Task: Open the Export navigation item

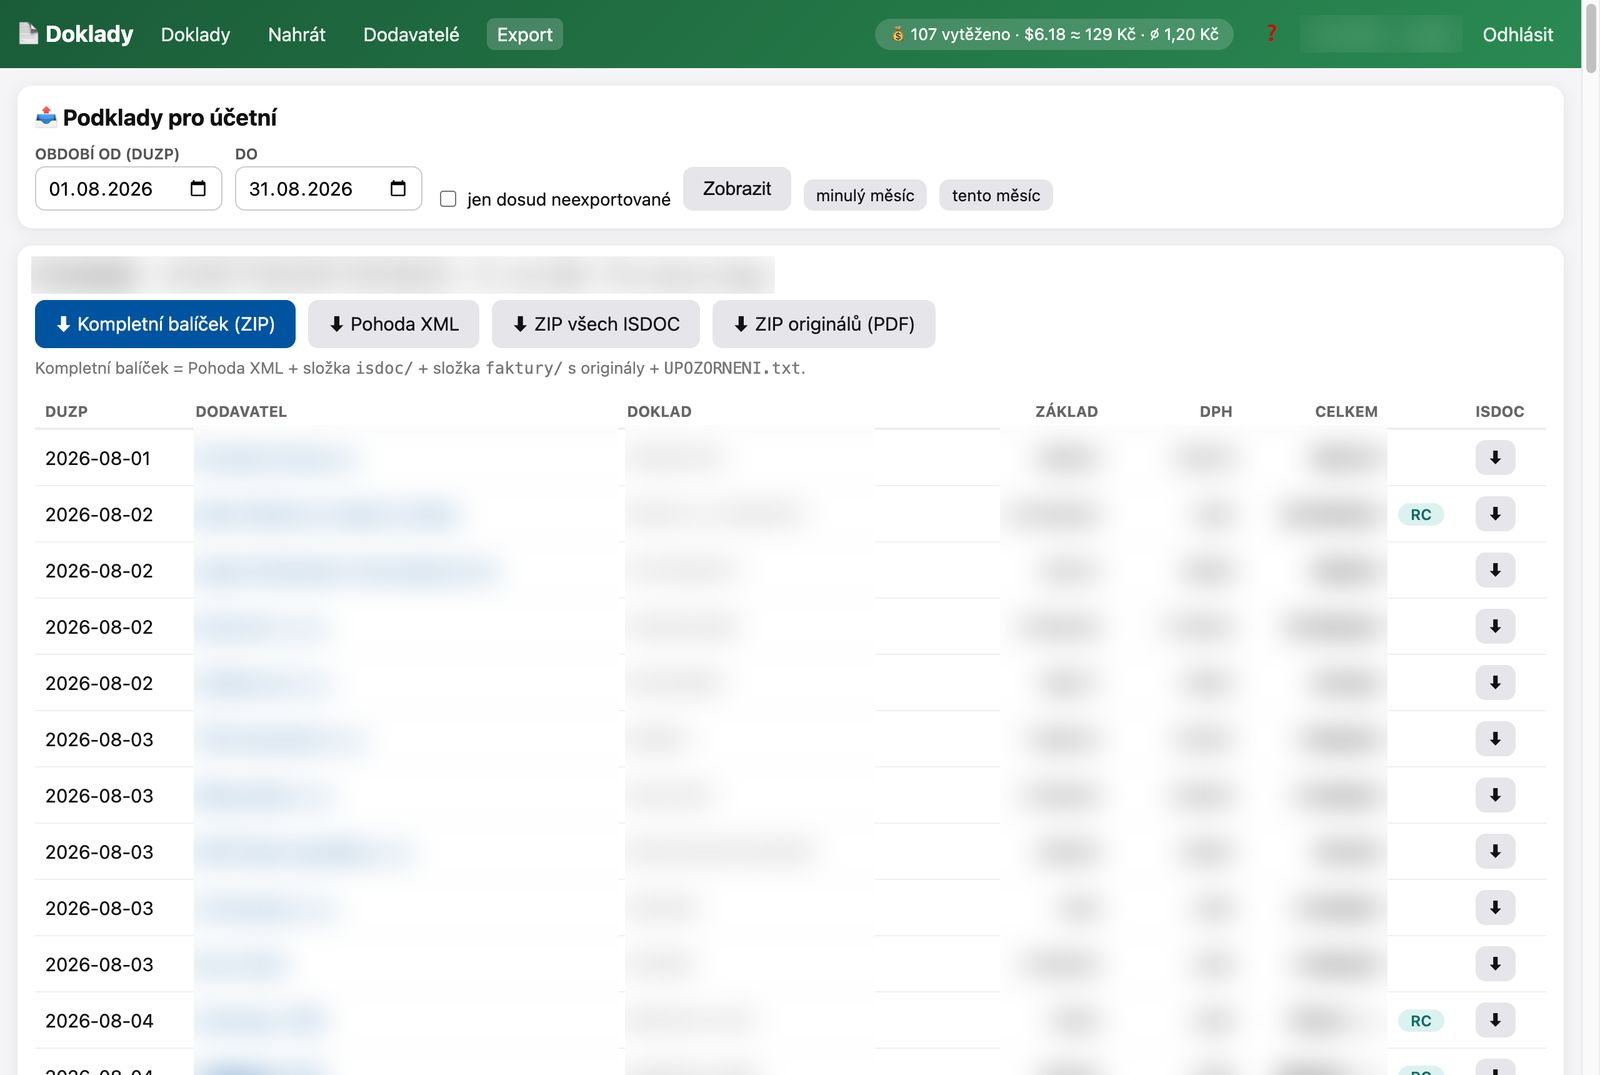Action: pos(525,34)
